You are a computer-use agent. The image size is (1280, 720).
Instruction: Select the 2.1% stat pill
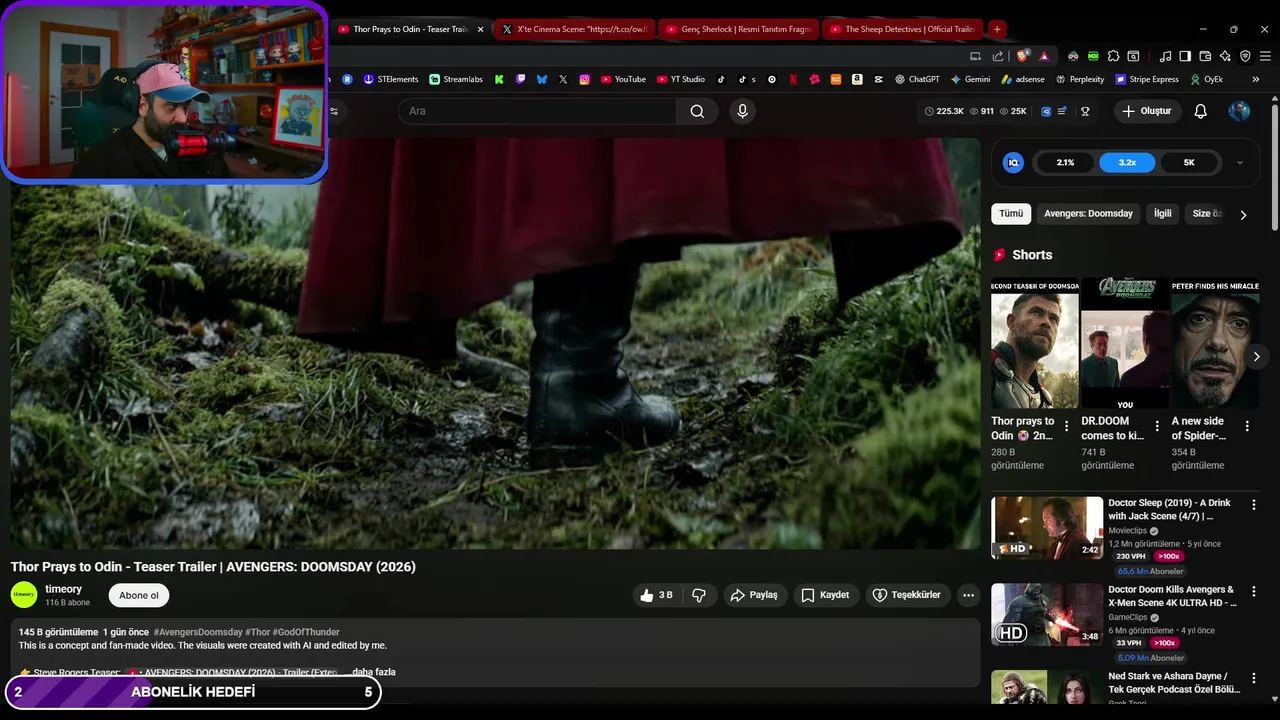1065,162
